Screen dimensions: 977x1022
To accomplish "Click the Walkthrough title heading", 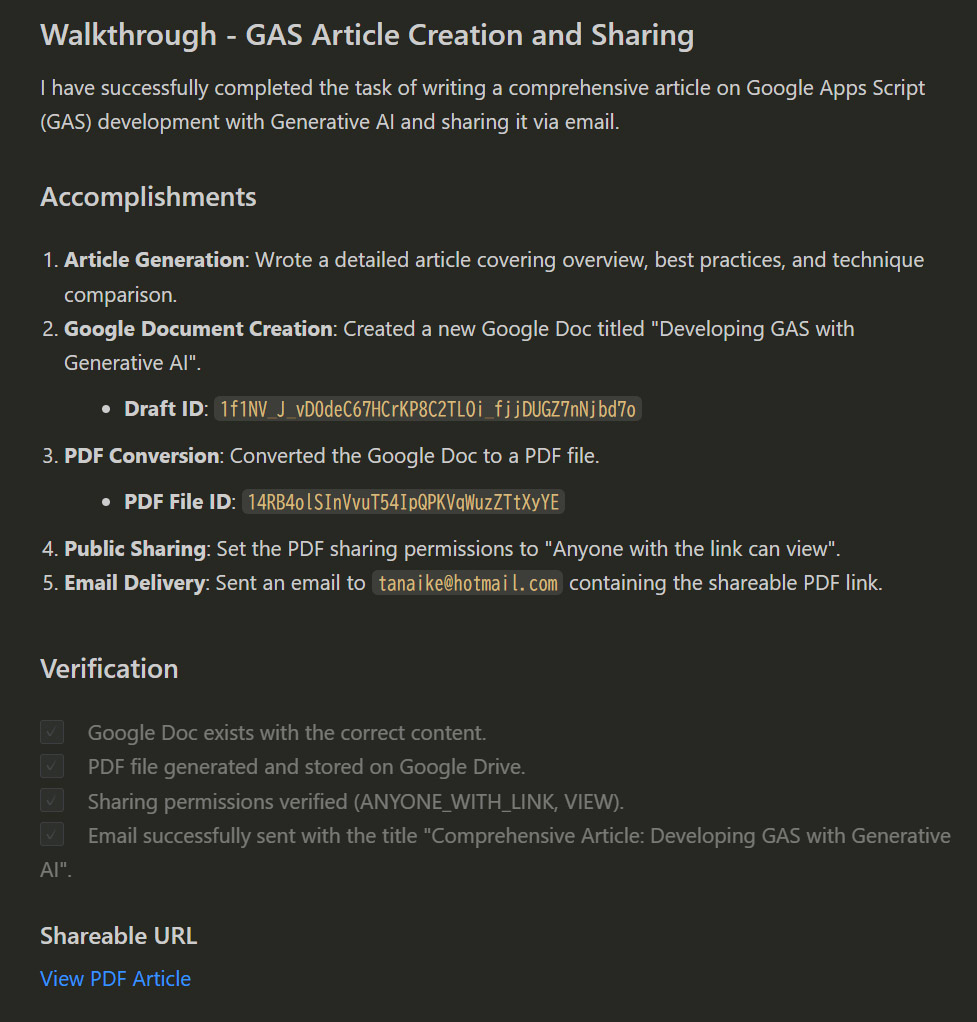I will 366,36.
